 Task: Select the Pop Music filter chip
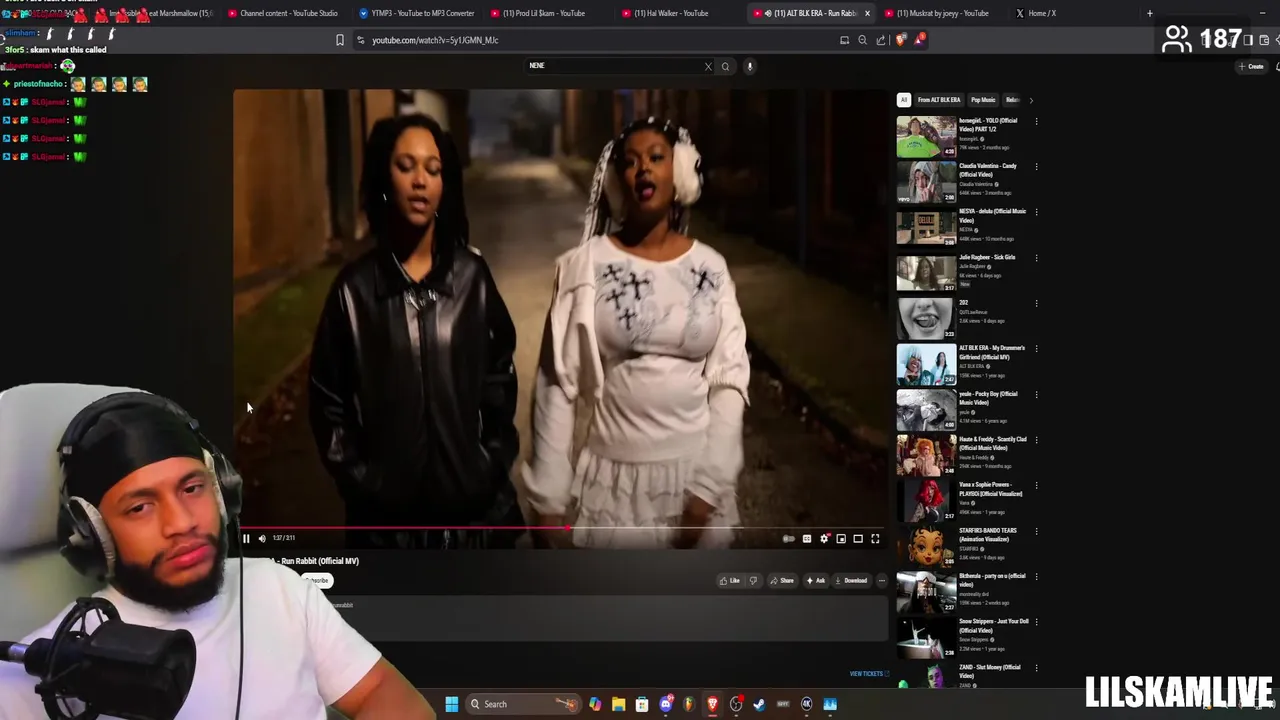click(x=983, y=100)
